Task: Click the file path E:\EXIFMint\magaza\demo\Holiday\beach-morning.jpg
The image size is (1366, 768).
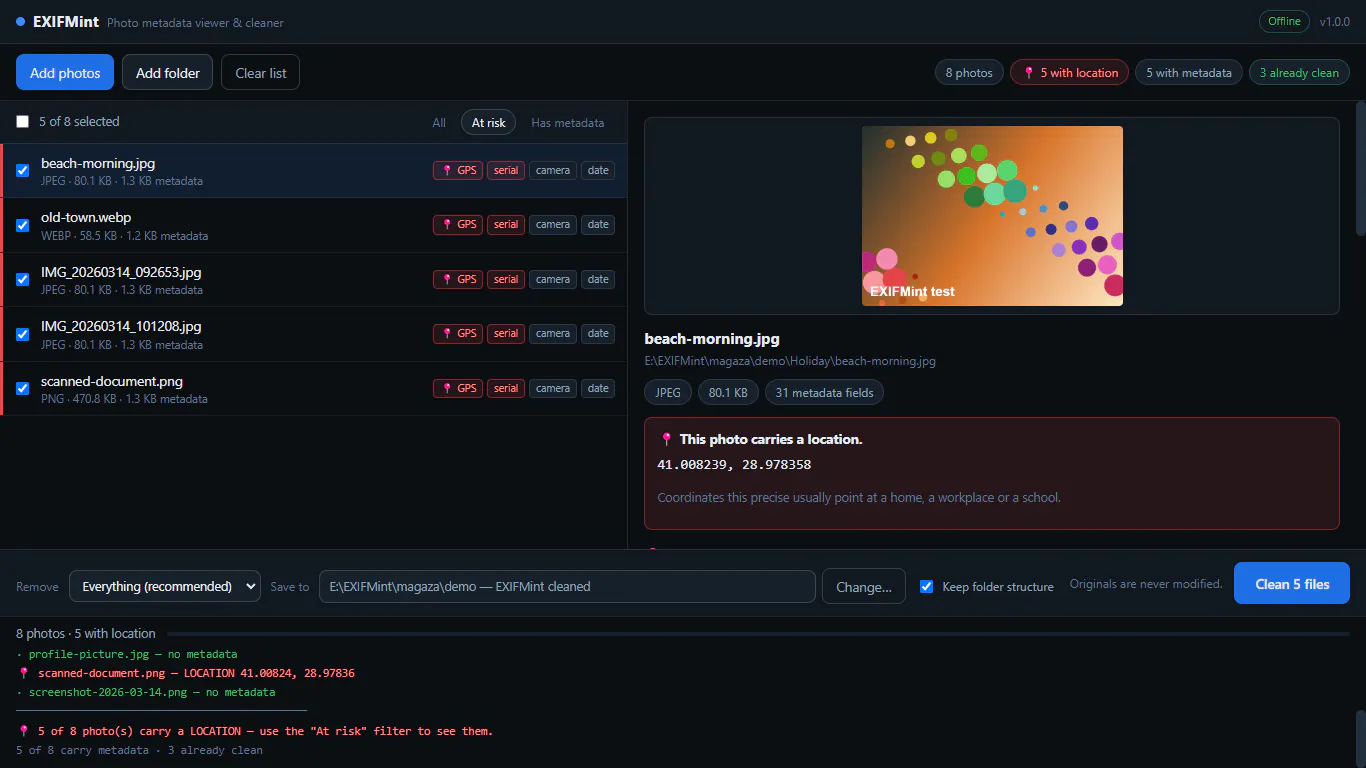Action: pyautogui.click(x=790, y=361)
